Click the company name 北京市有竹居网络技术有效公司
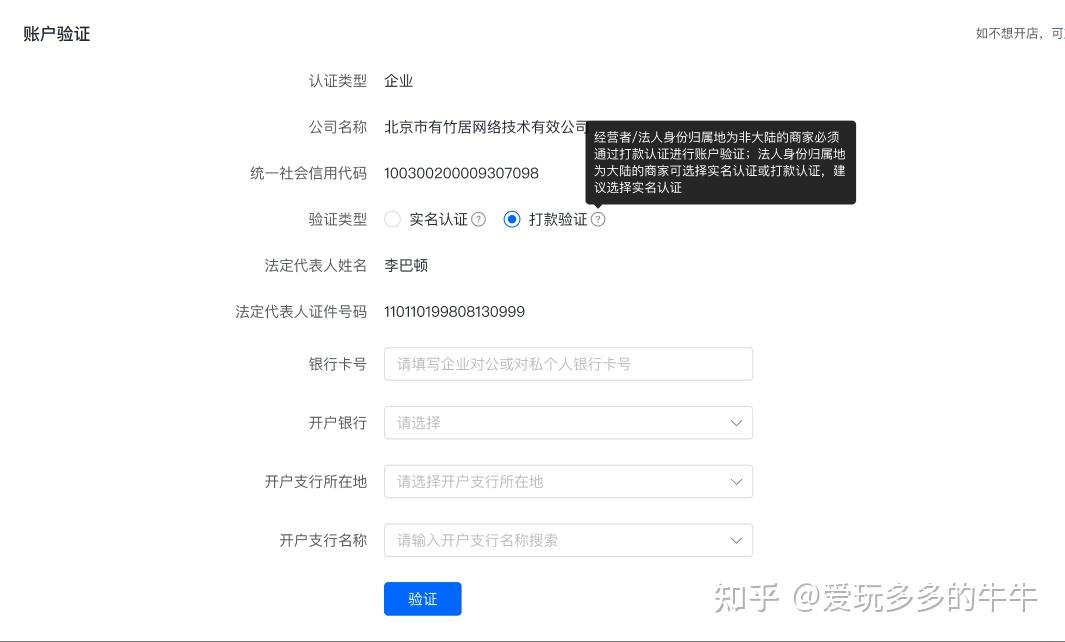Viewport: 1065px width, 642px height. click(x=486, y=127)
